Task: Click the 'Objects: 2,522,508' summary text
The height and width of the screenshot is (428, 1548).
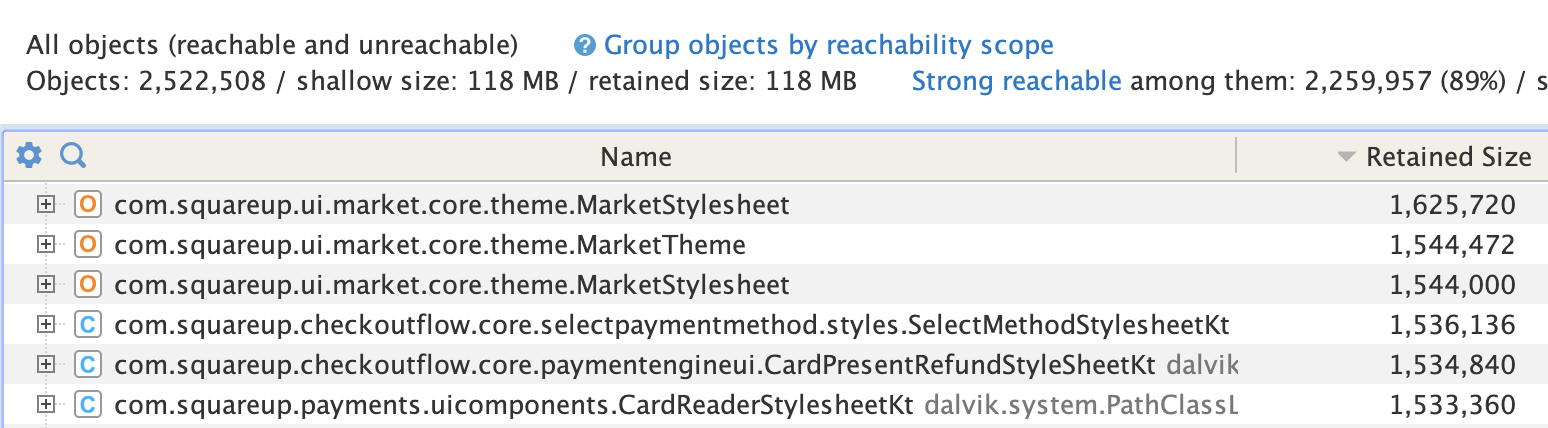Action: (146, 81)
